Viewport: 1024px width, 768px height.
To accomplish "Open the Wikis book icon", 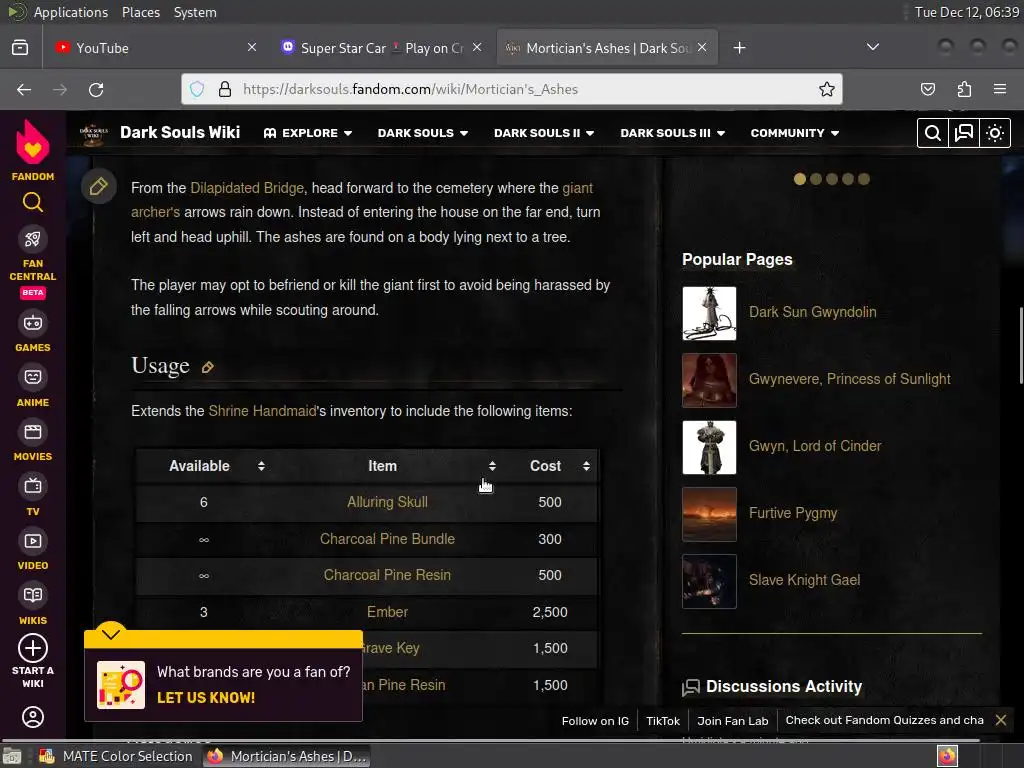I will pos(33,595).
